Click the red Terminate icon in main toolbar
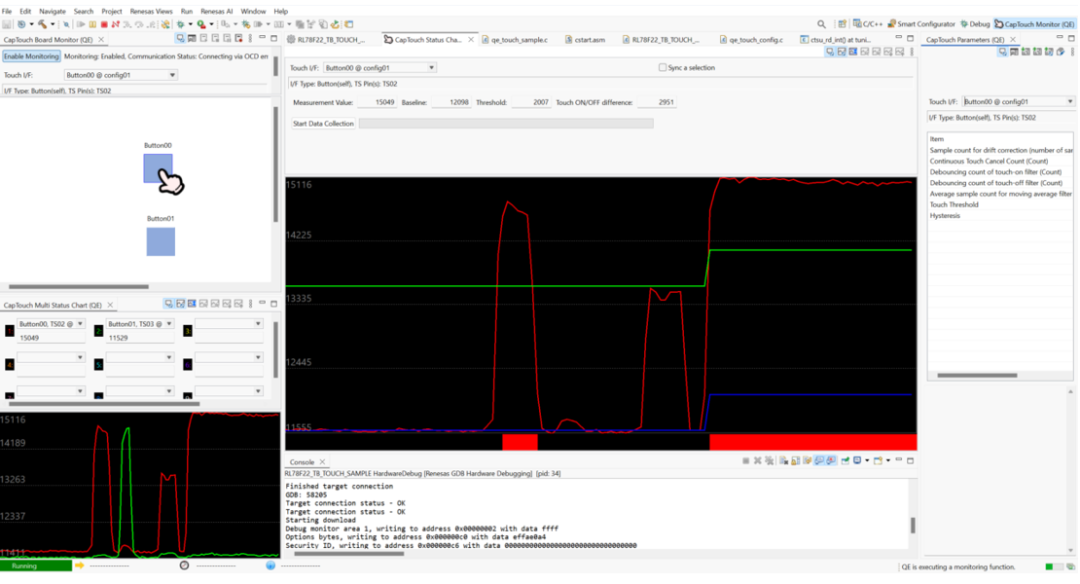1080x584 pixels. pyautogui.click(x=104, y=24)
